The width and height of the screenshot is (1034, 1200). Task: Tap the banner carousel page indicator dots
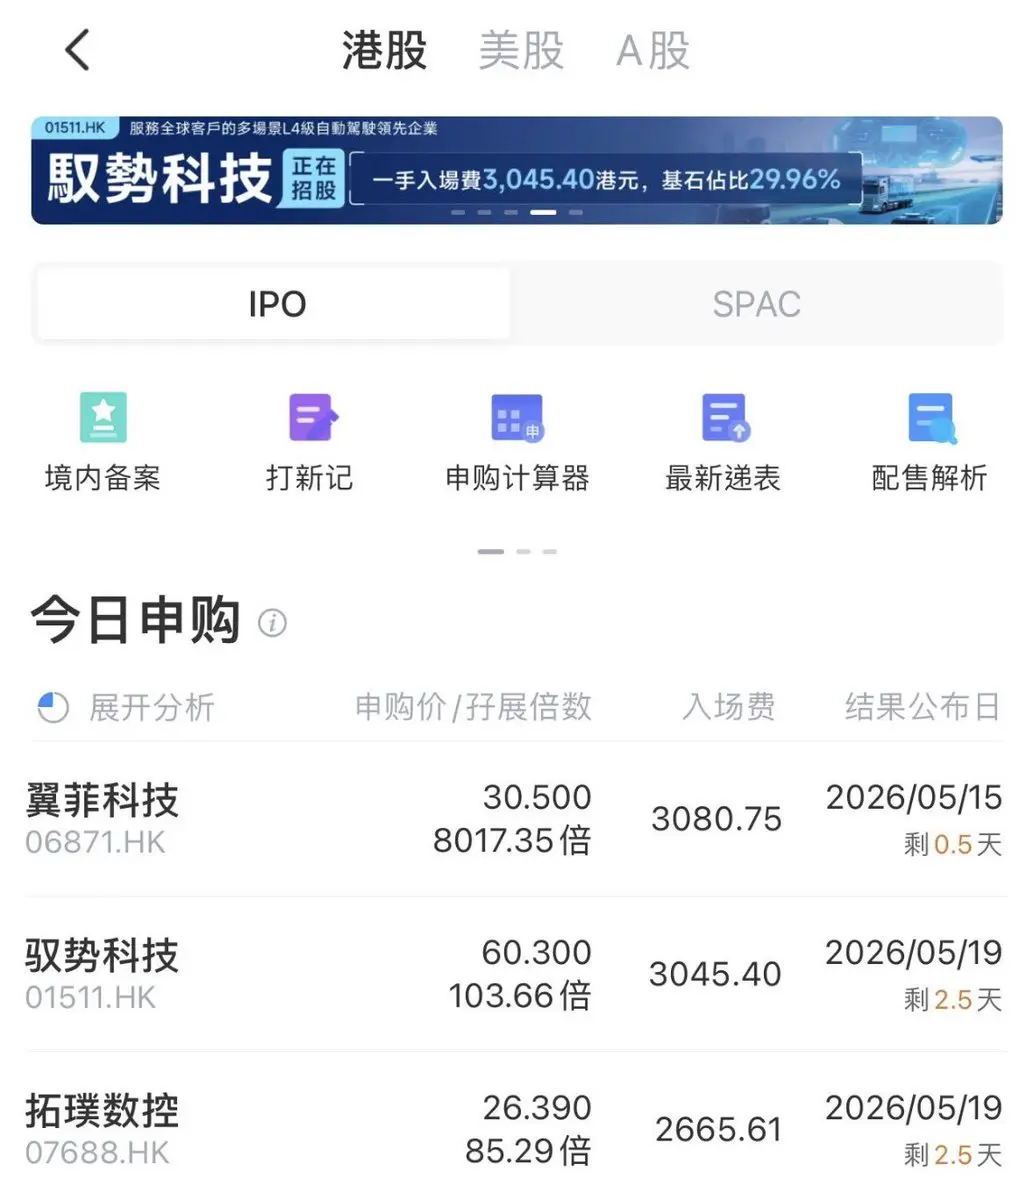517,212
